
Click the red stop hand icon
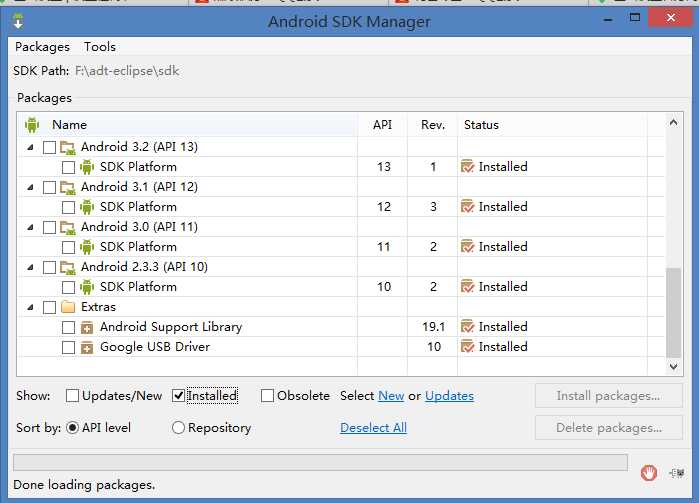pos(649,473)
